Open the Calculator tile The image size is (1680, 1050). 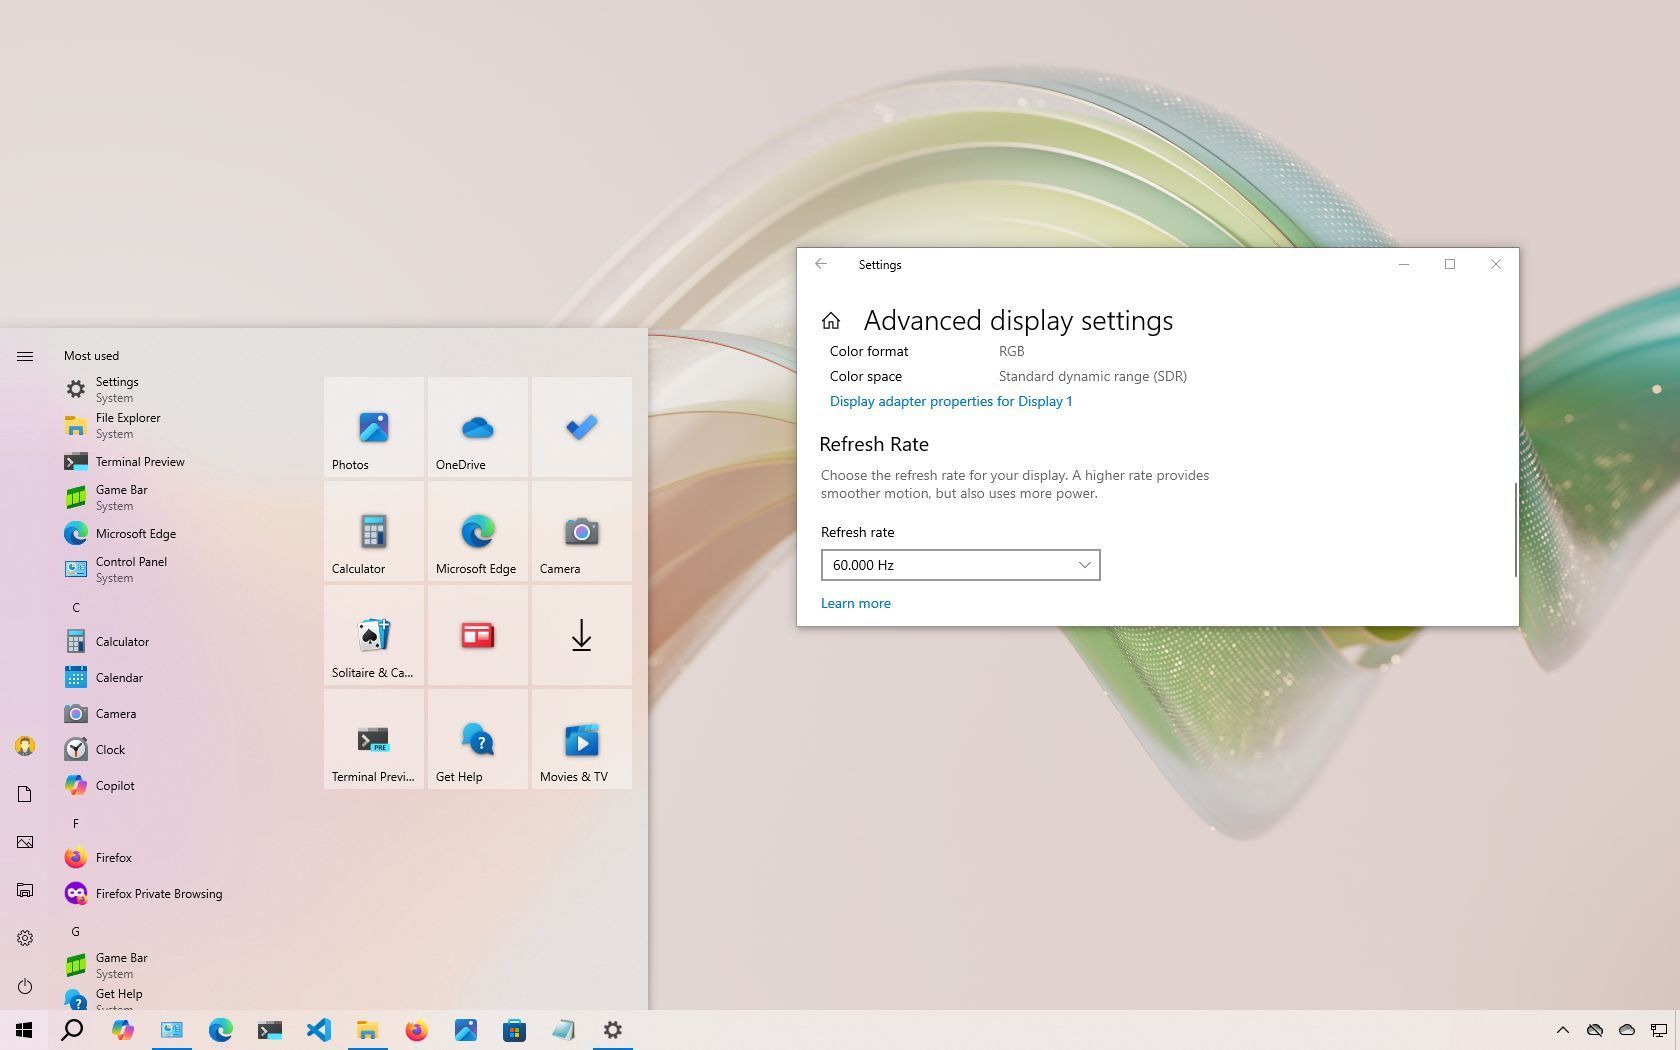(x=373, y=532)
